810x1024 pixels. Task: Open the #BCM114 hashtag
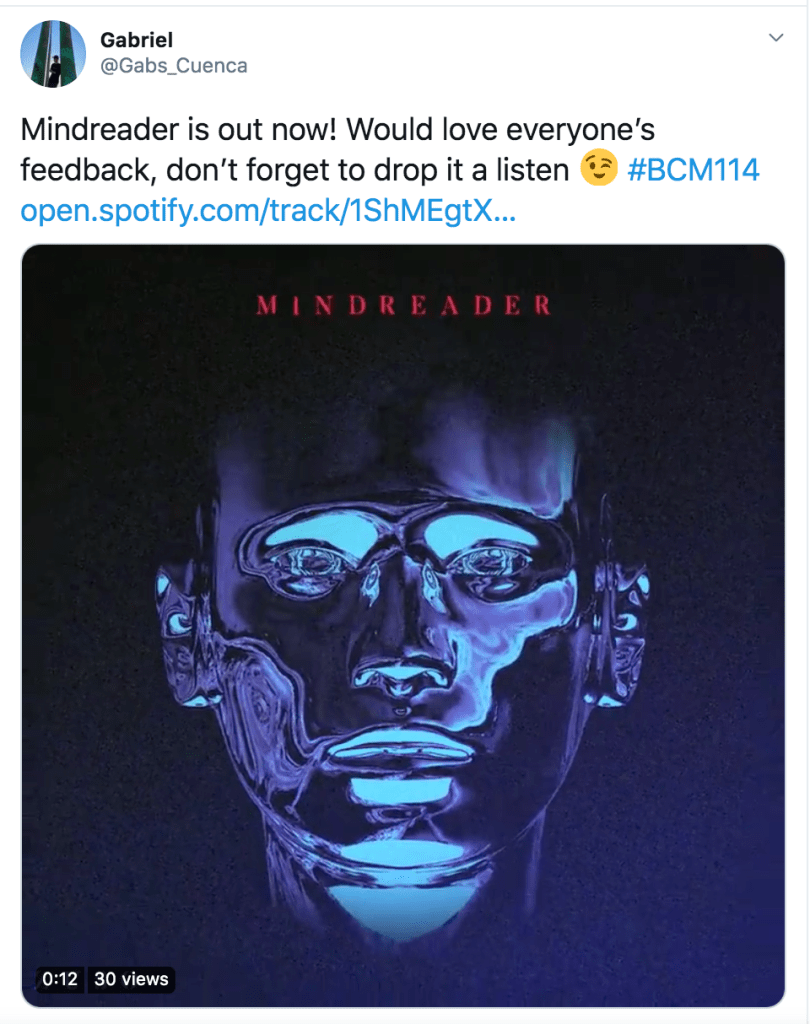pyautogui.click(x=693, y=170)
